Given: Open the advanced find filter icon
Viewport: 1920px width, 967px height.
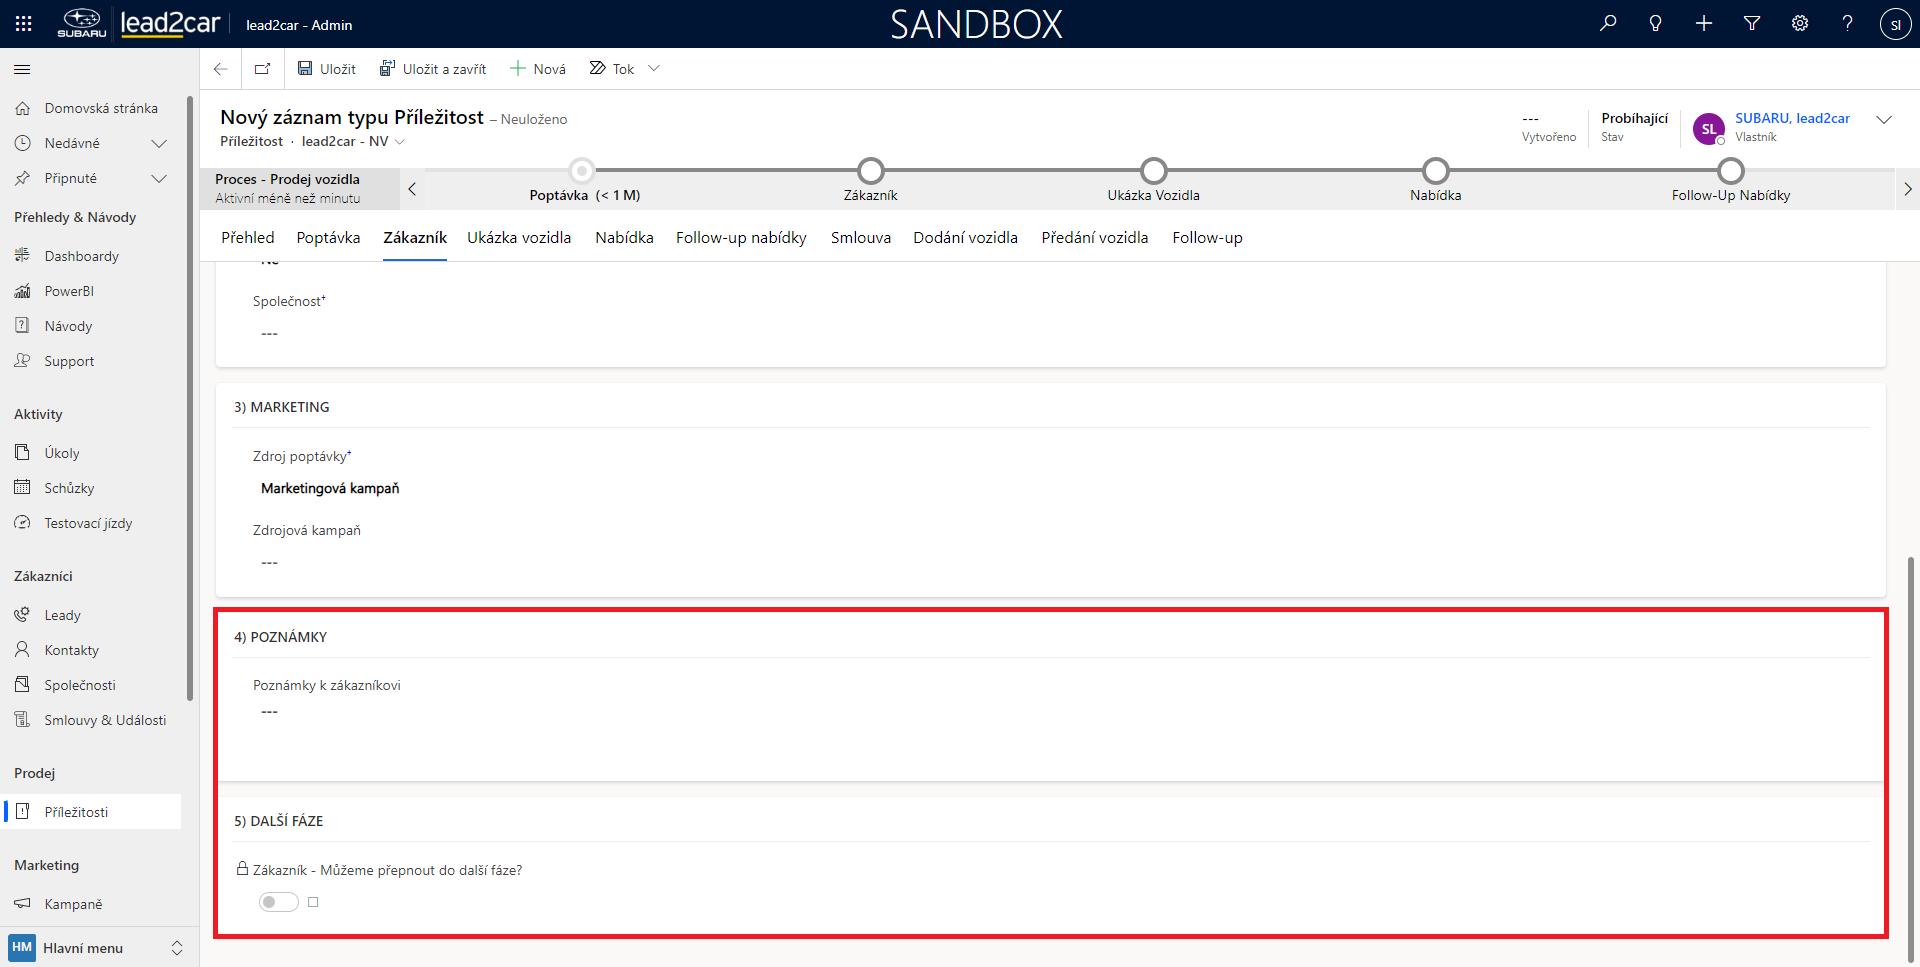Looking at the screenshot, I should (1752, 24).
